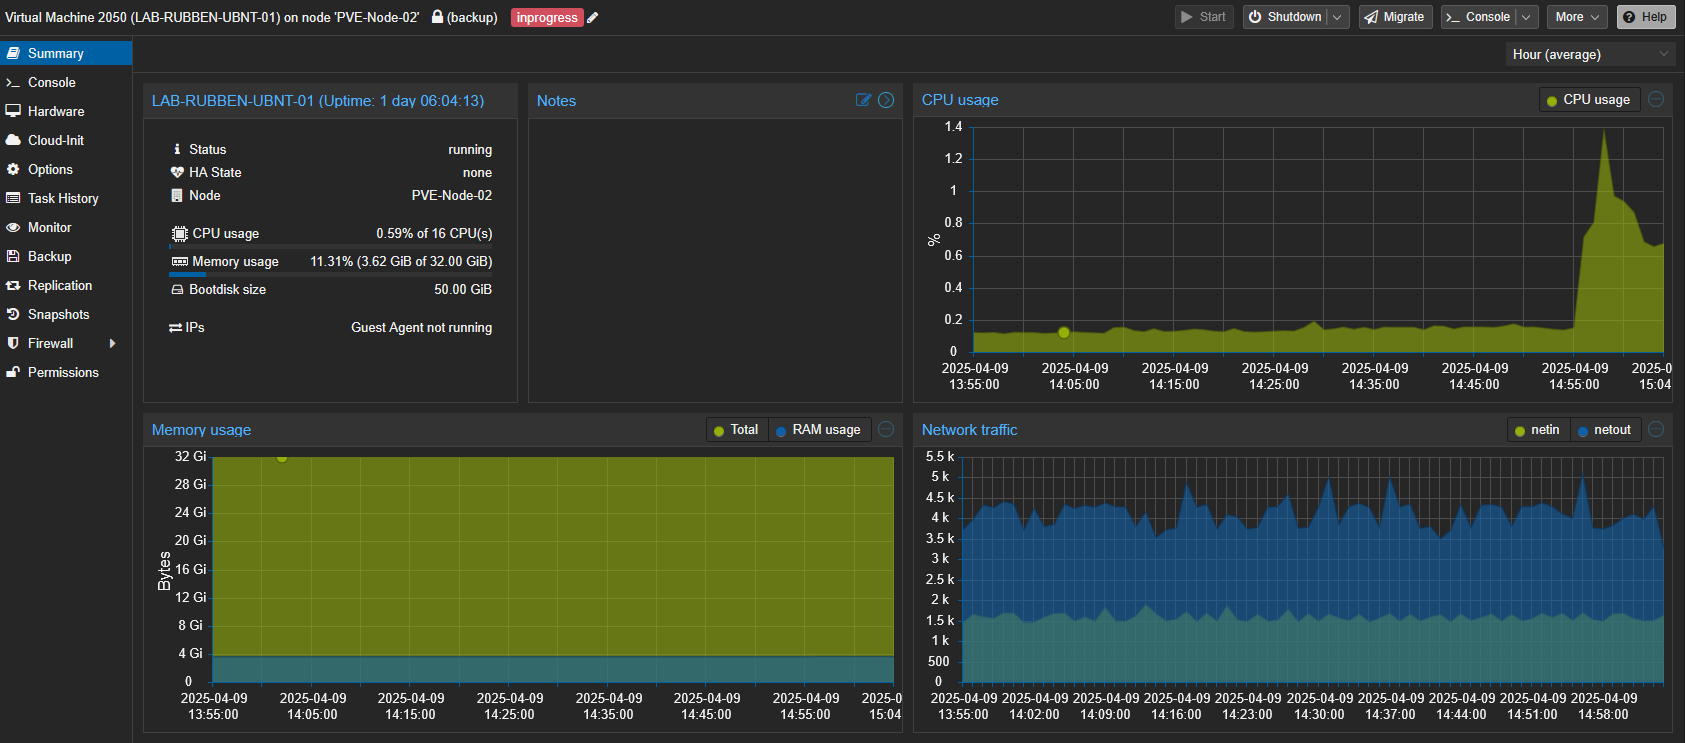
Task: Click the undo icon on Network traffic chart
Action: [x=1656, y=430]
